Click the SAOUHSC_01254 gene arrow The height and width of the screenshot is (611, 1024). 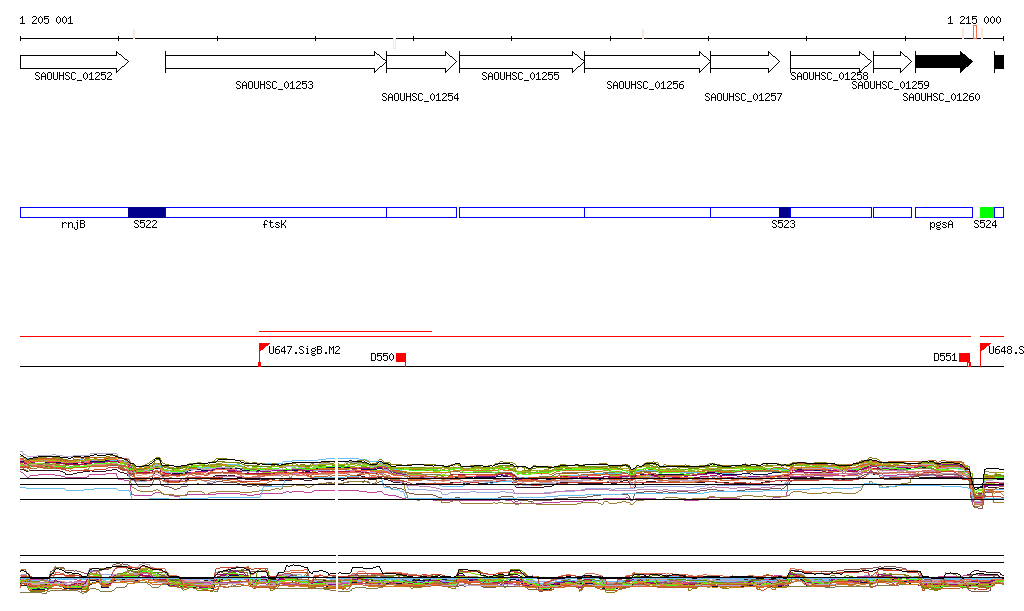point(421,62)
